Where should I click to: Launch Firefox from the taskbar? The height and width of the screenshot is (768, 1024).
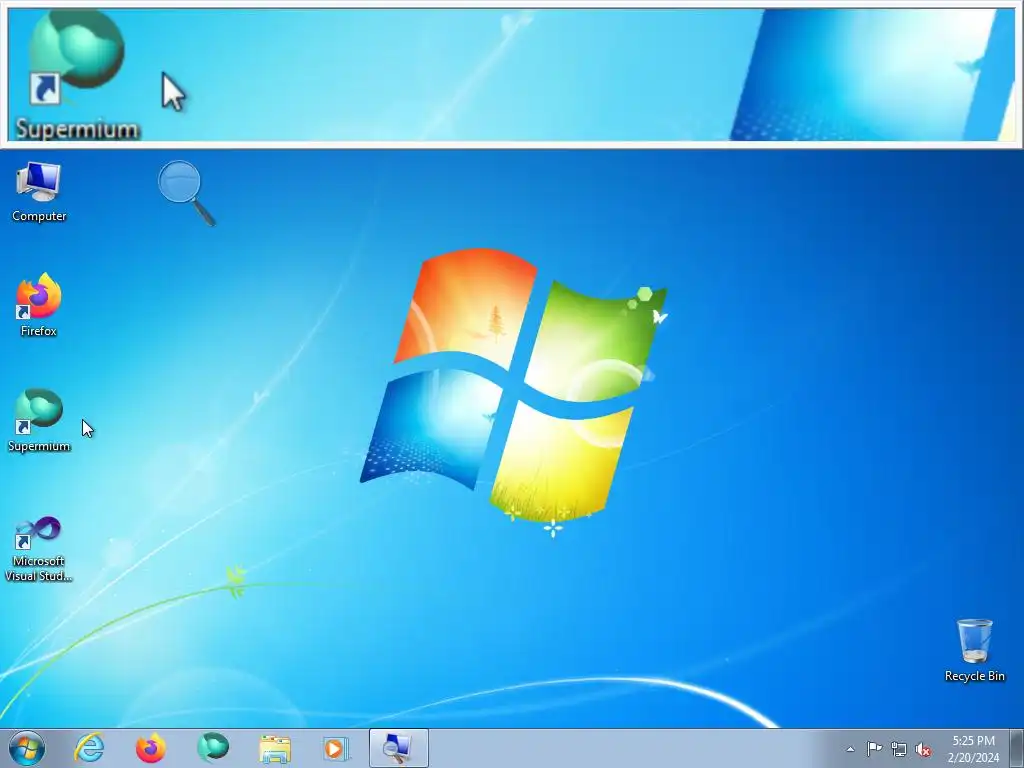click(150, 748)
